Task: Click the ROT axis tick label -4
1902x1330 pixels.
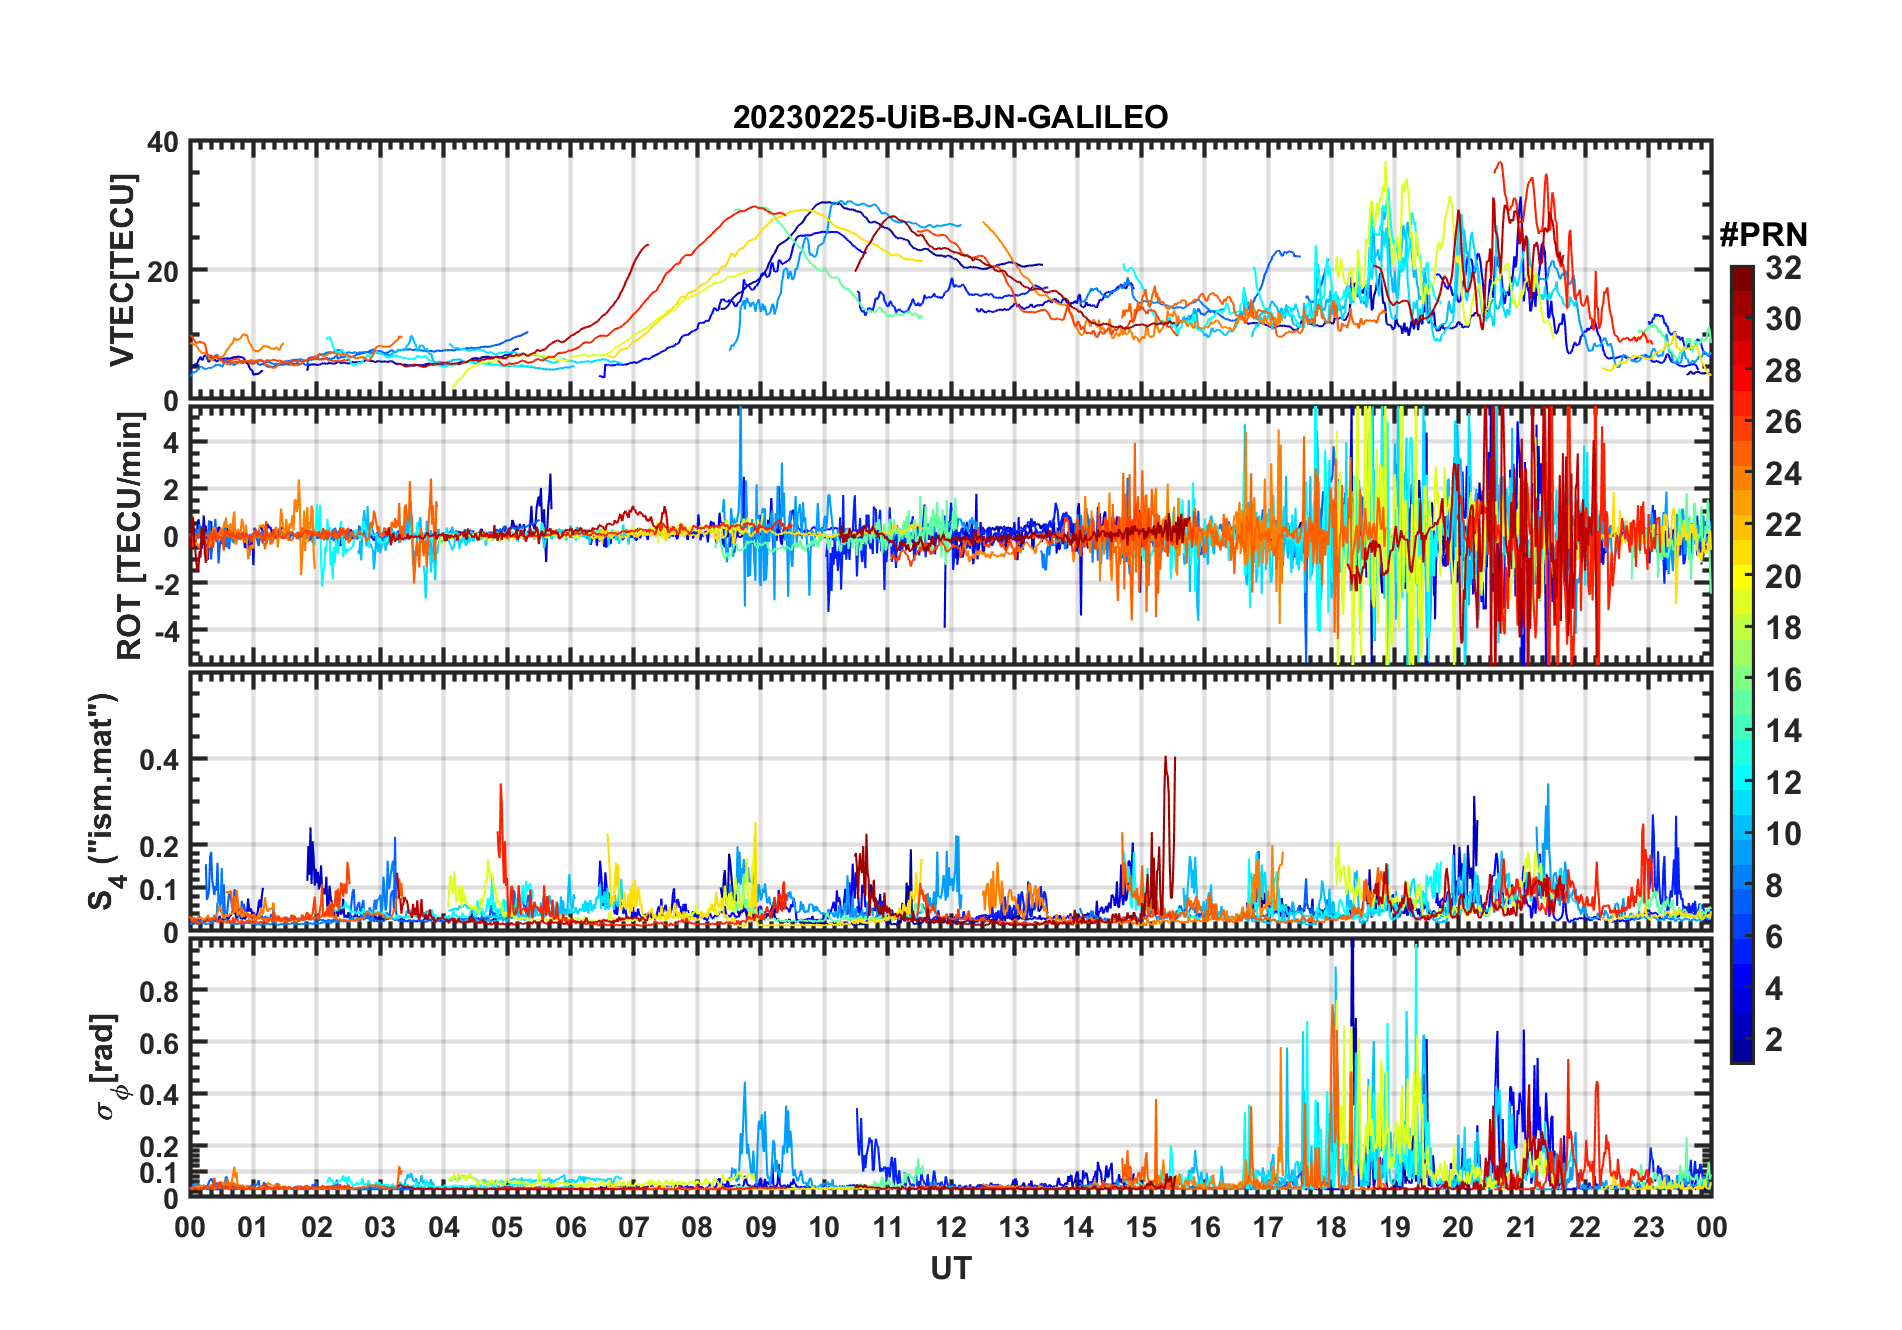Action: pos(165,632)
